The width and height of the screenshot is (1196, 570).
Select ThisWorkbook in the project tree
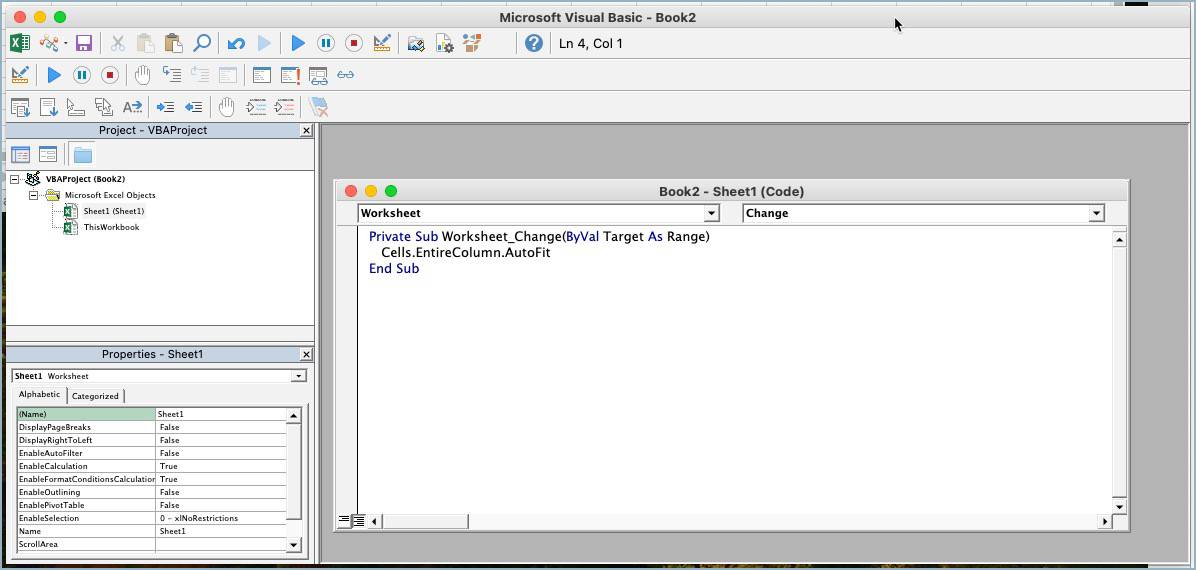tap(111, 227)
